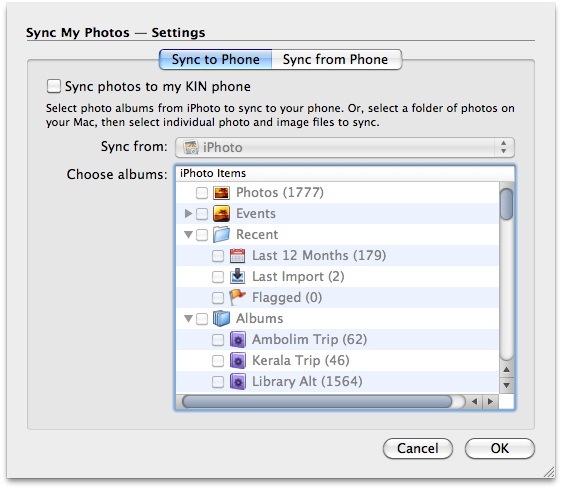Click the Last Import download icon
The image size is (562, 489).
point(237,276)
